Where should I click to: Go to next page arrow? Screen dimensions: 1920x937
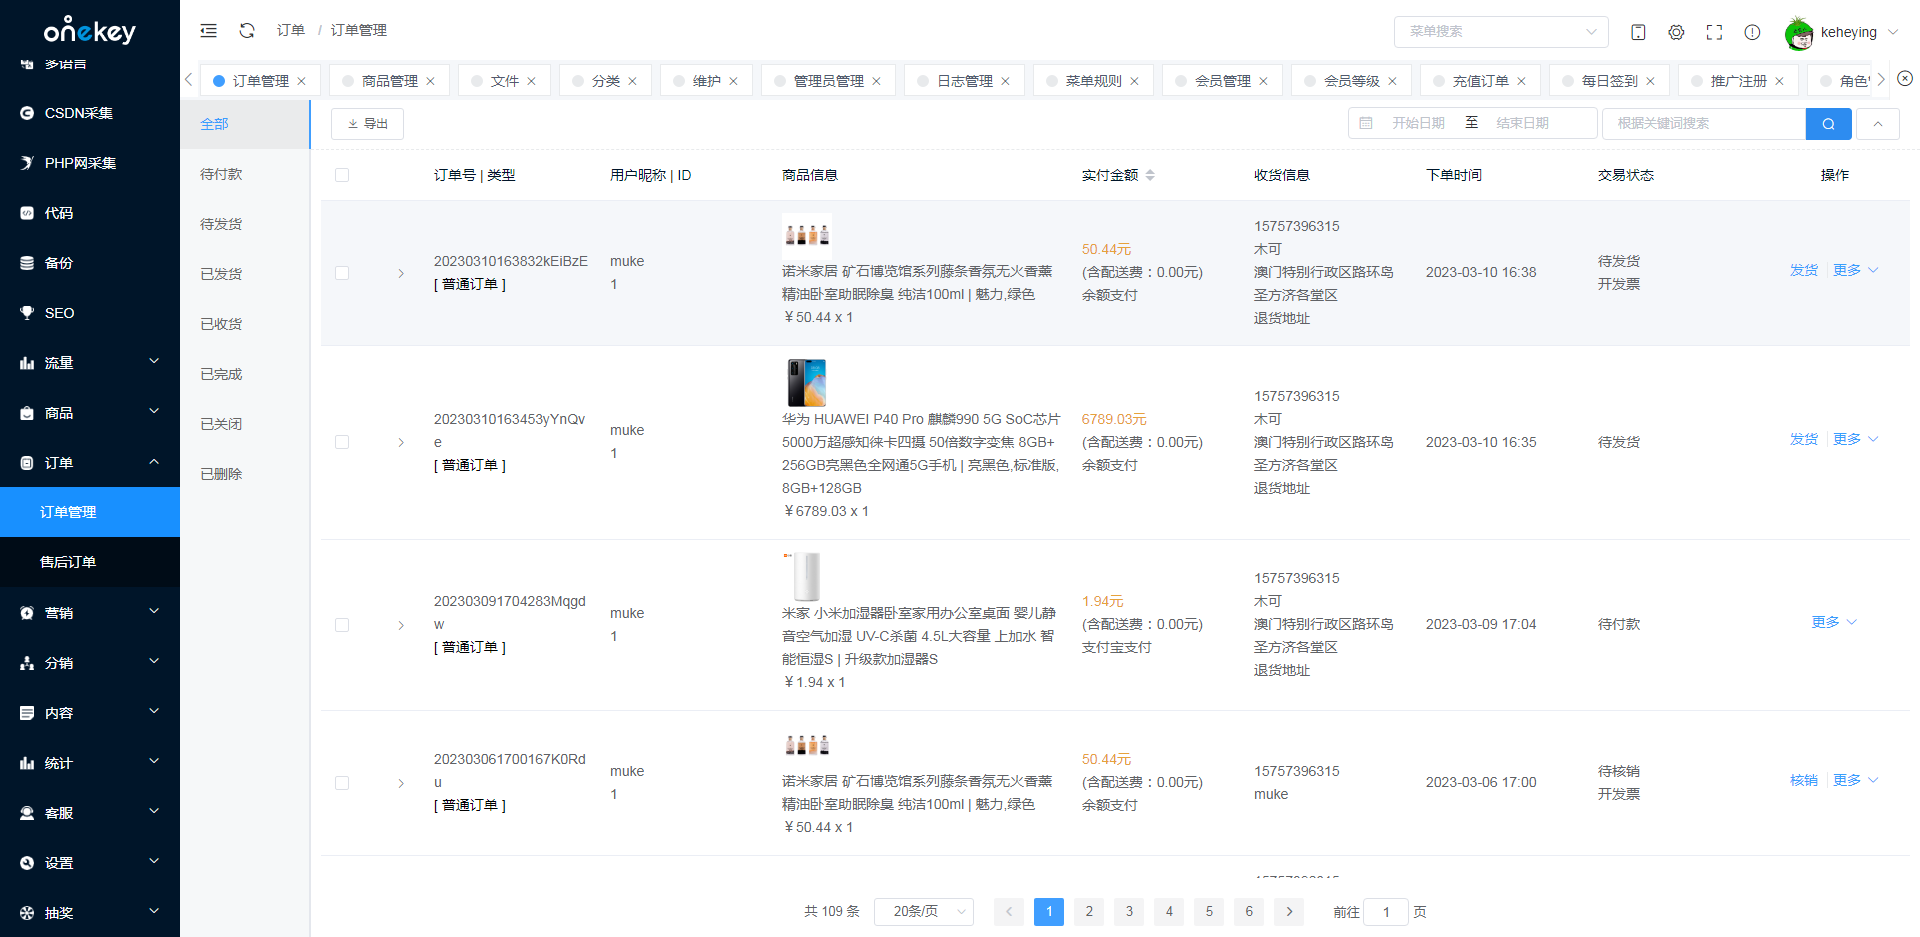[1289, 911]
